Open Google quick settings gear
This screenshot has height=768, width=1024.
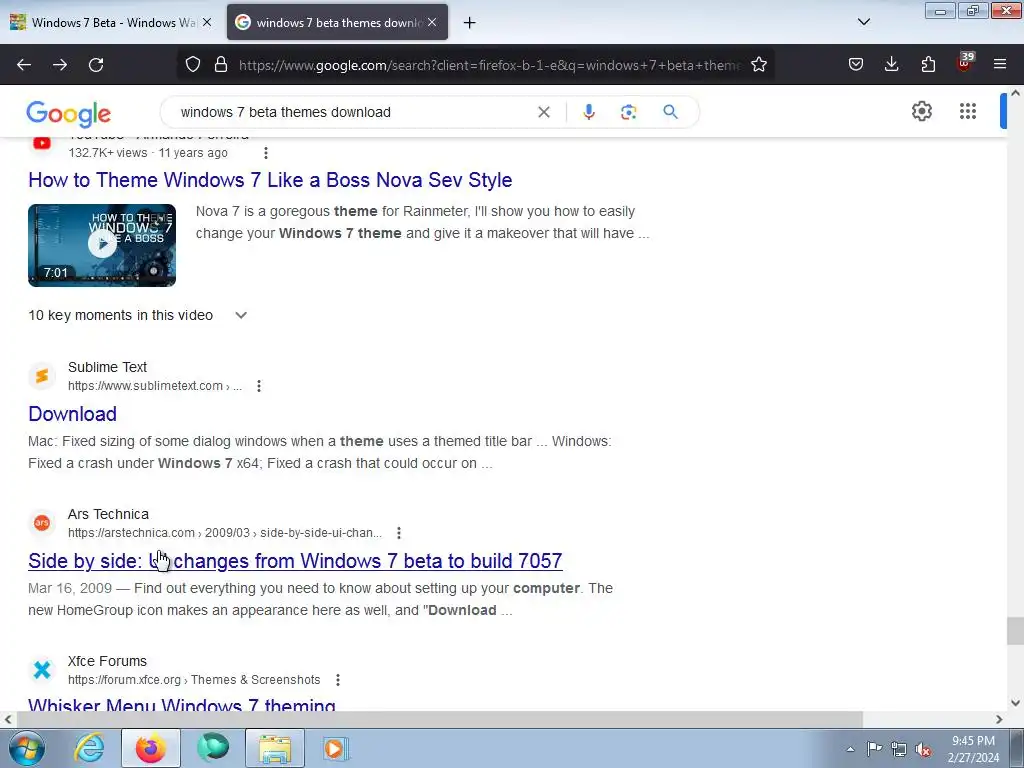[921, 111]
